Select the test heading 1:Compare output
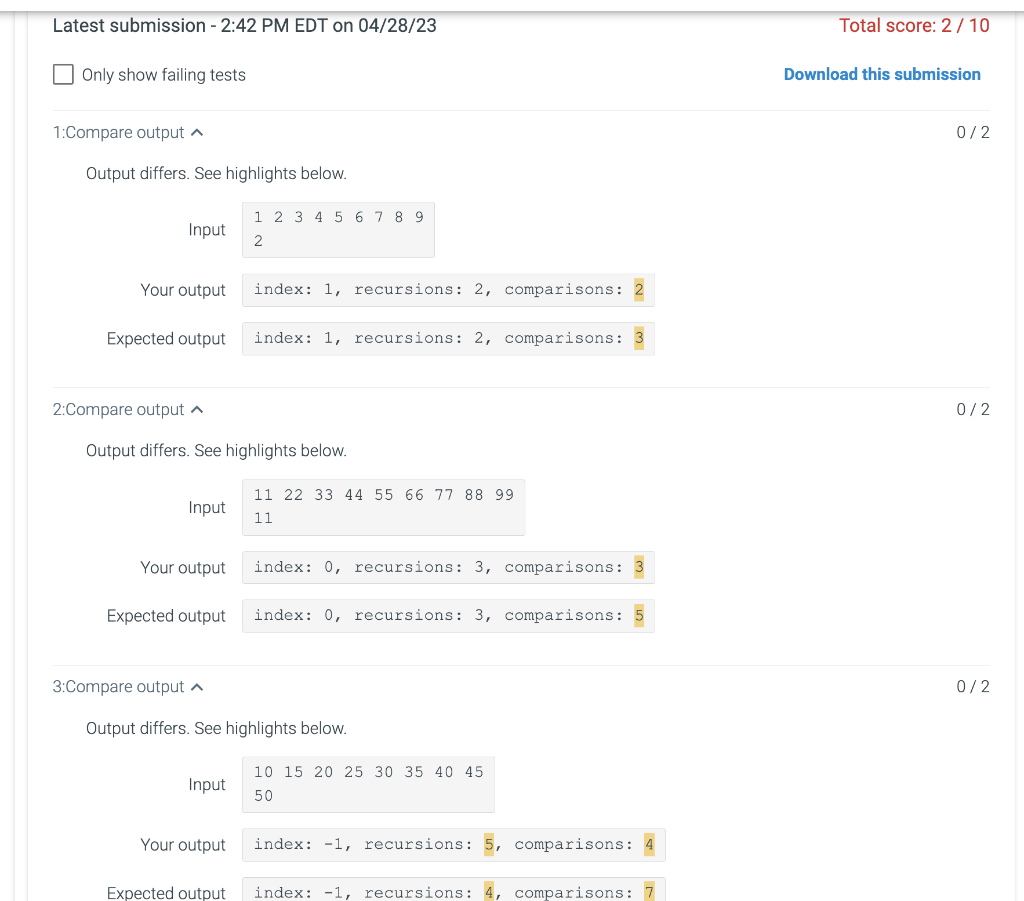Image resolution: width=1024 pixels, height=901 pixels. click(x=118, y=132)
